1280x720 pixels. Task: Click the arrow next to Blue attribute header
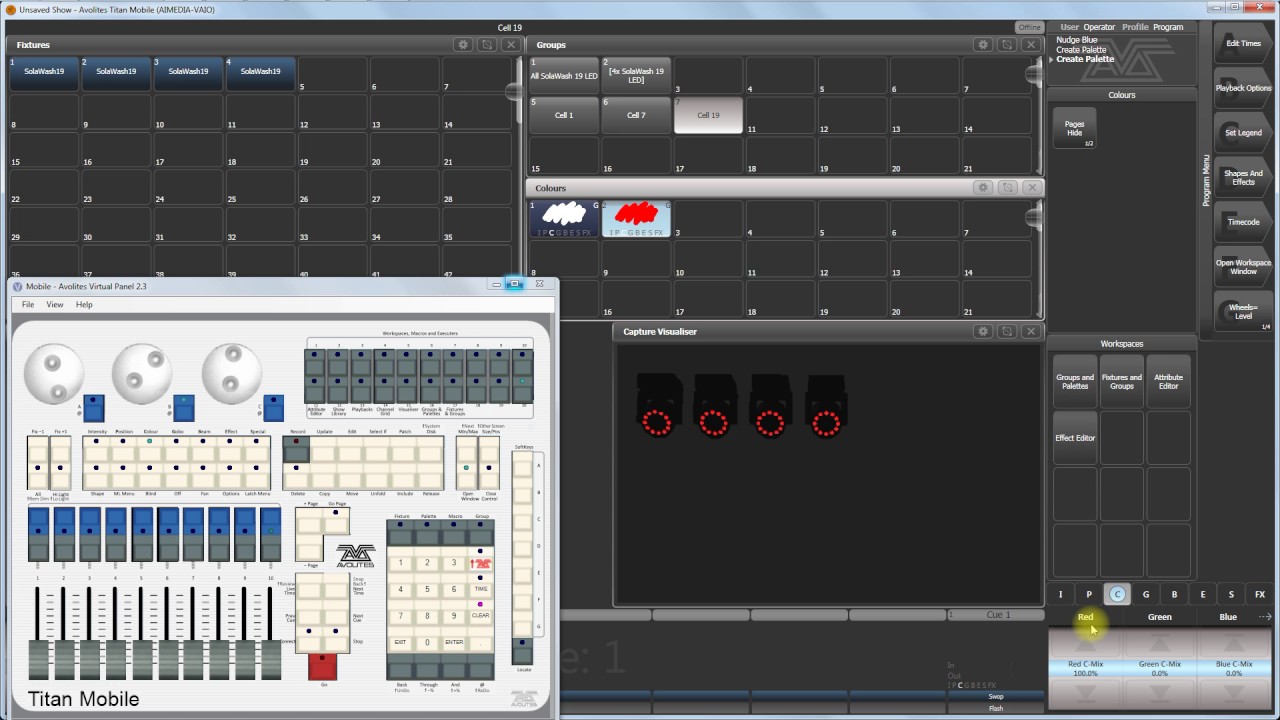pyautogui.click(x=1264, y=617)
